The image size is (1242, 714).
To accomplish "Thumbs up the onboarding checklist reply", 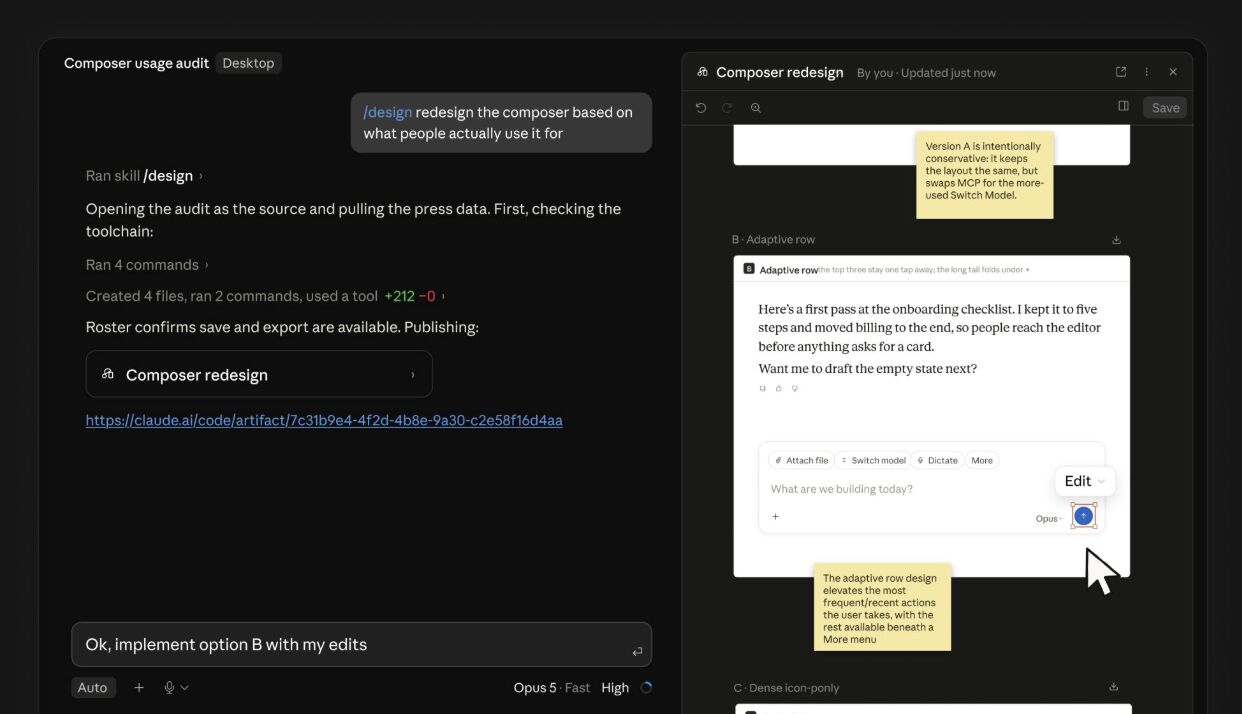I will [779, 388].
